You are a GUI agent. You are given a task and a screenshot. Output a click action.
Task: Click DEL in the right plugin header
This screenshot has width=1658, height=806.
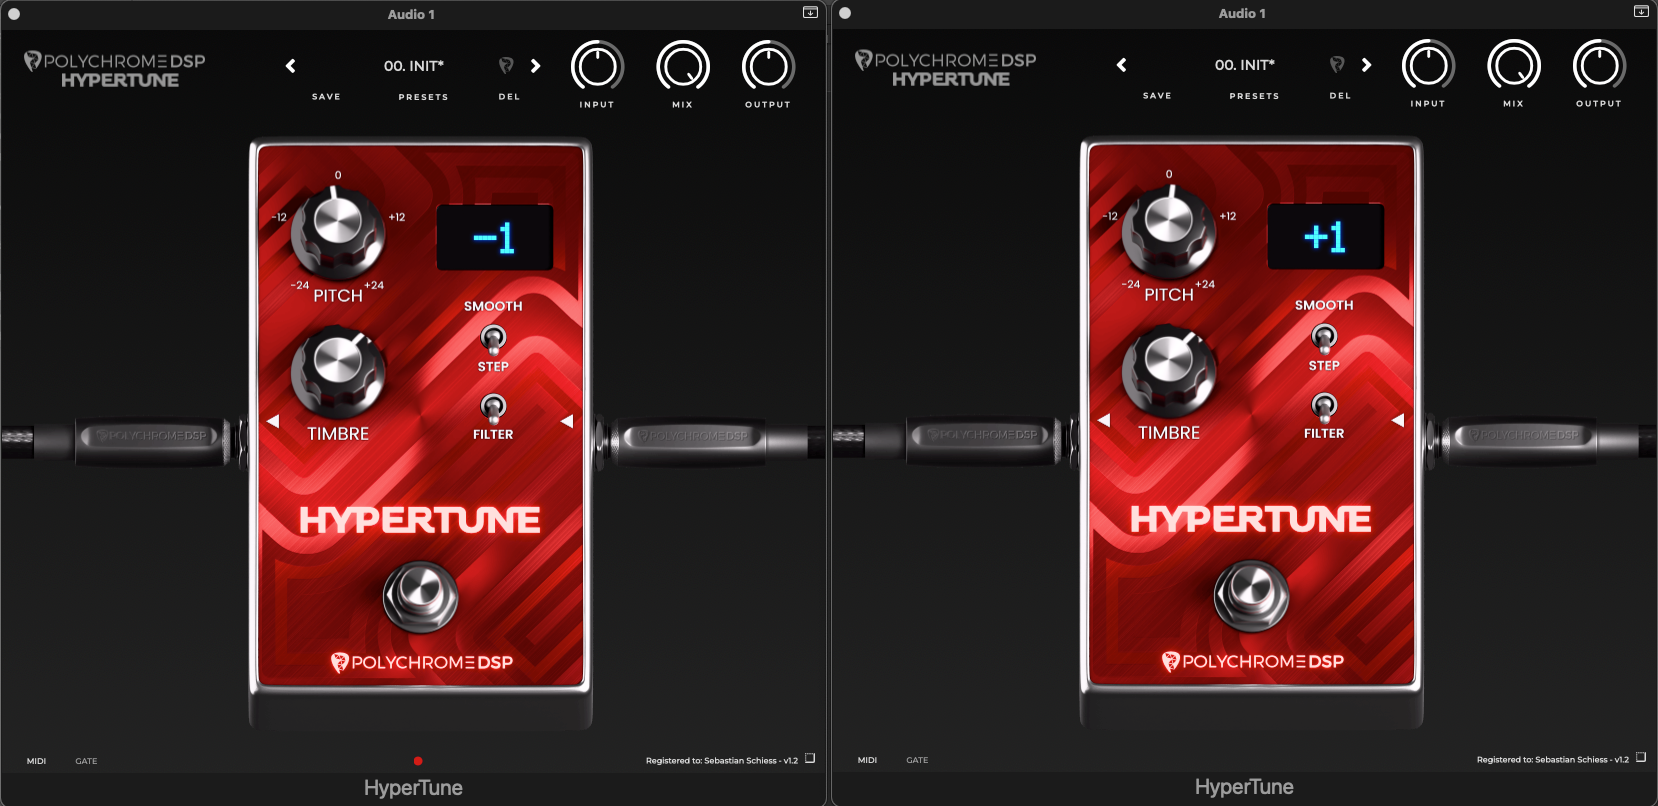click(x=1340, y=96)
